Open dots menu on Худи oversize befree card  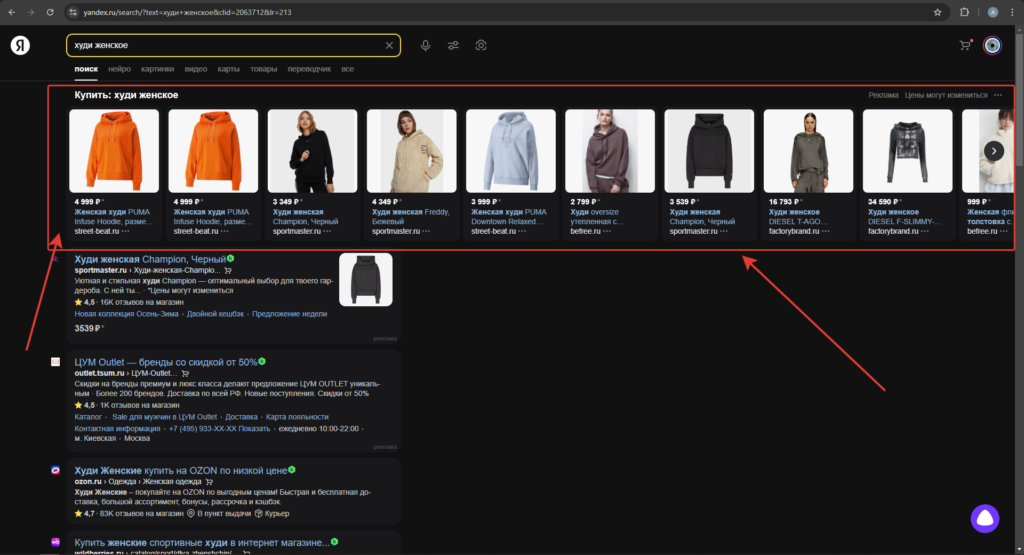607,231
